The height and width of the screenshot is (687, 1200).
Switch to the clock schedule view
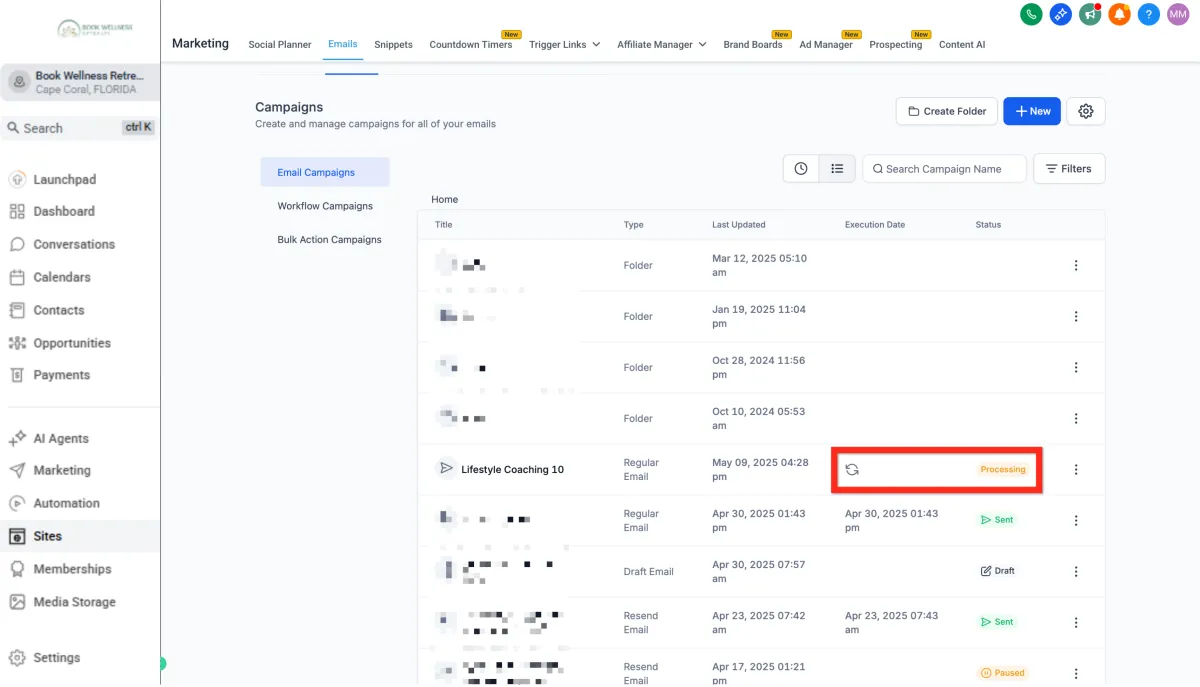[x=801, y=169]
